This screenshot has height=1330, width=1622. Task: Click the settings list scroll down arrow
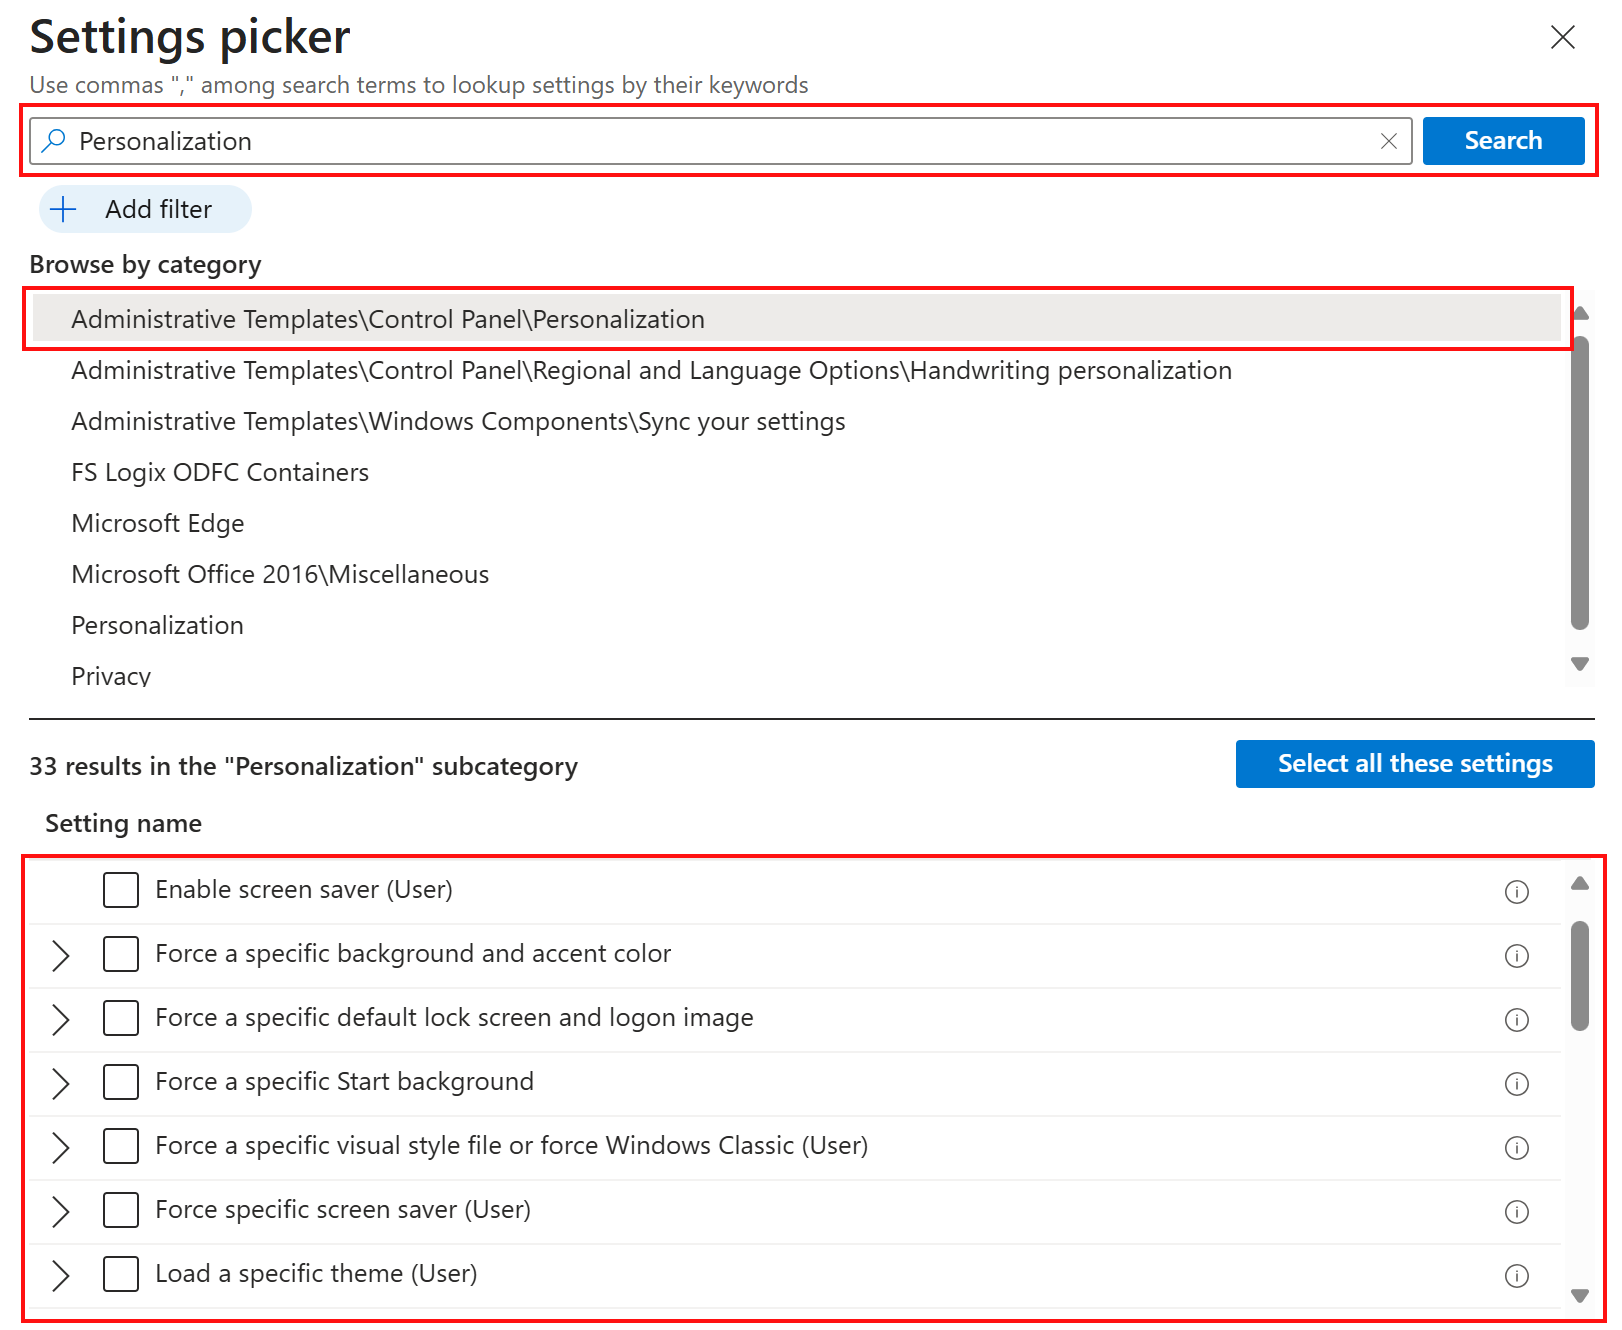pyautogui.click(x=1580, y=1296)
